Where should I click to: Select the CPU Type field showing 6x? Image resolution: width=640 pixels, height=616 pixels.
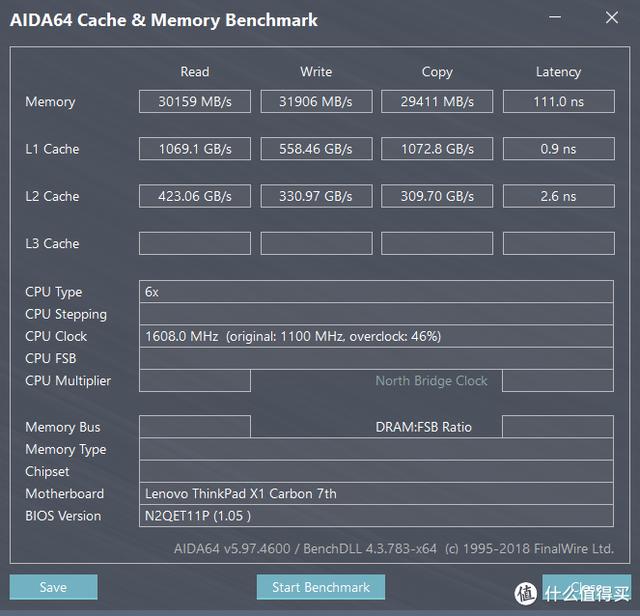point(376,292)
